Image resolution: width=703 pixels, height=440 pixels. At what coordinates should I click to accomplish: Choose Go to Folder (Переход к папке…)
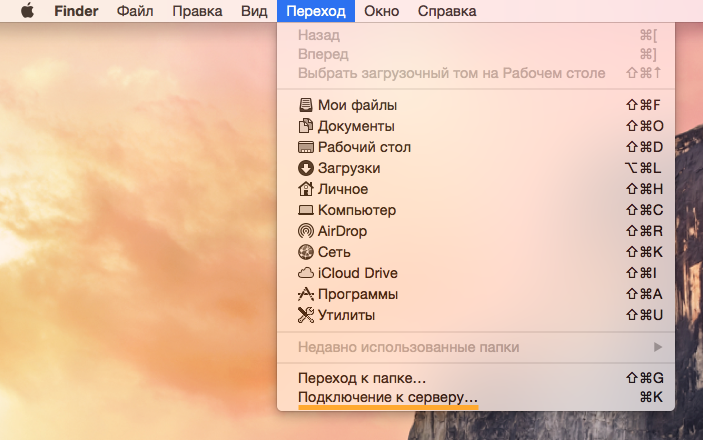tap(362, 378)
